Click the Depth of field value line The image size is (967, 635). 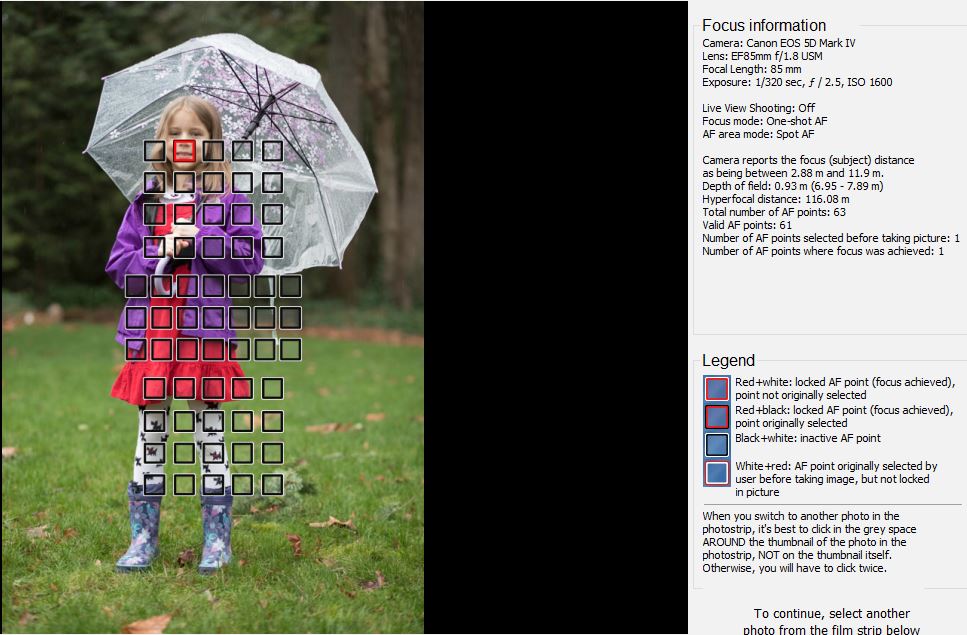pos(792,186)
